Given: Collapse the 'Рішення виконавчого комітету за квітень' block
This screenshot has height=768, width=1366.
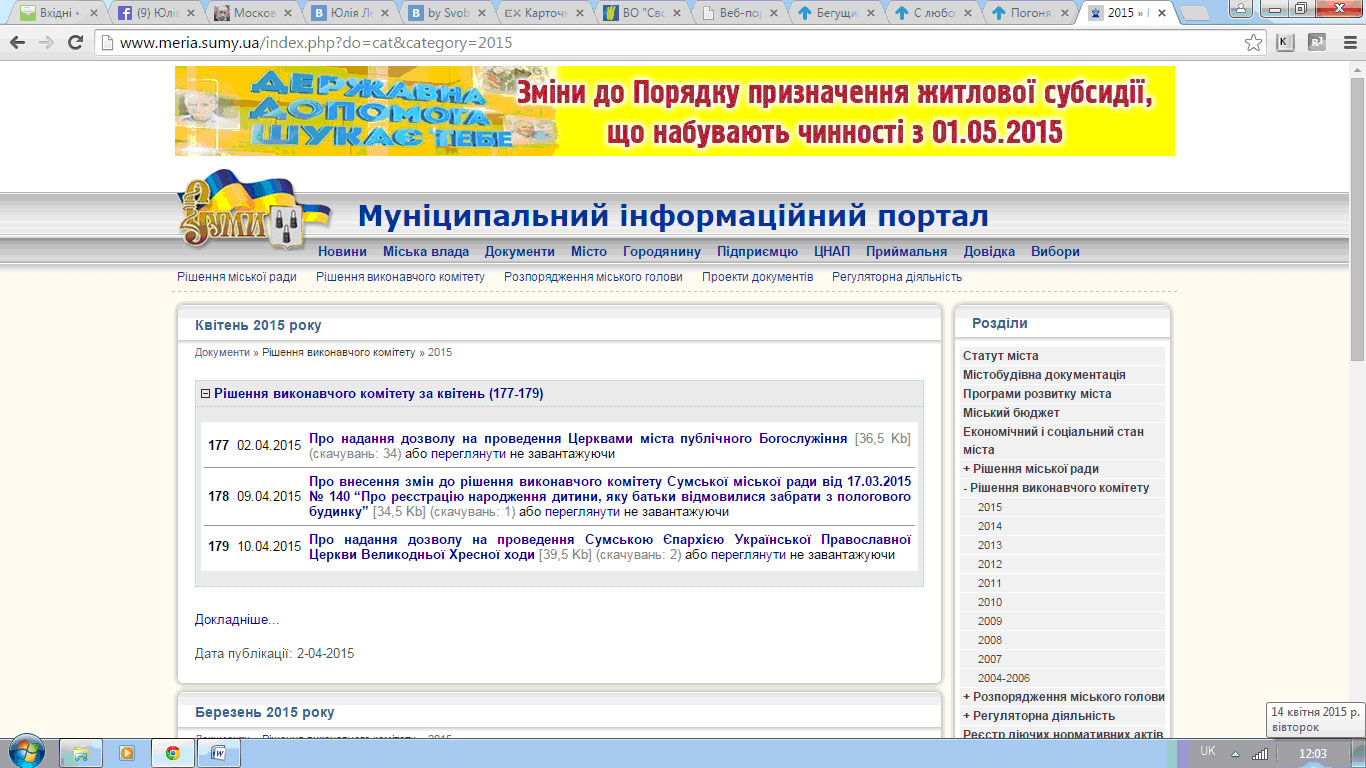Looking at the screenshot, I should coord(206,394).
